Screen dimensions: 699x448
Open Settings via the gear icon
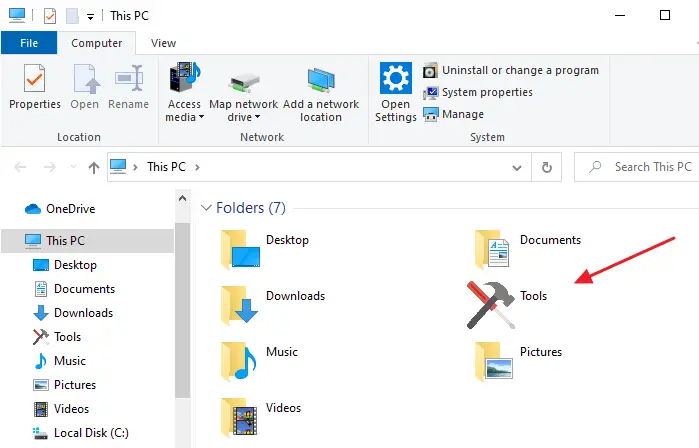point(395,78)
